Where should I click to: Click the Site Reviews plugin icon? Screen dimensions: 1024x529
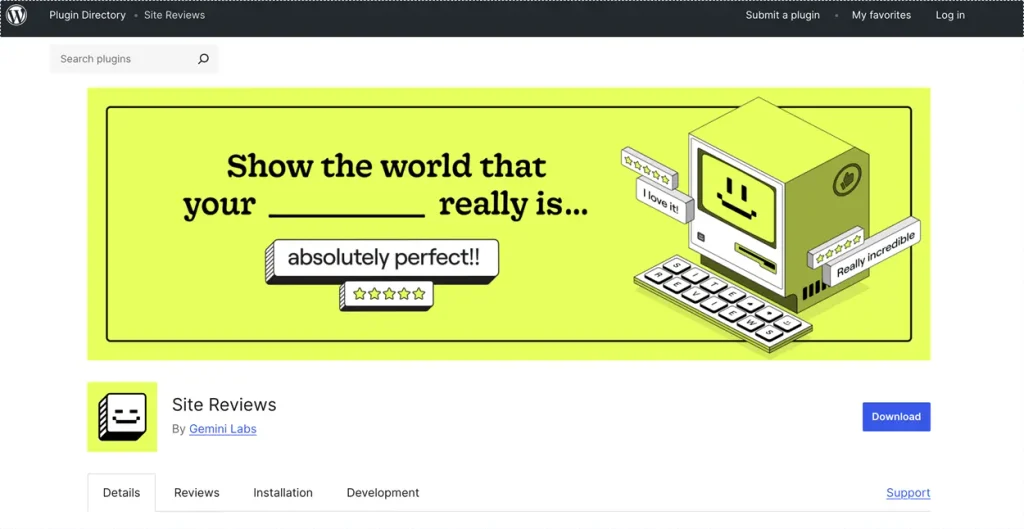122,417
